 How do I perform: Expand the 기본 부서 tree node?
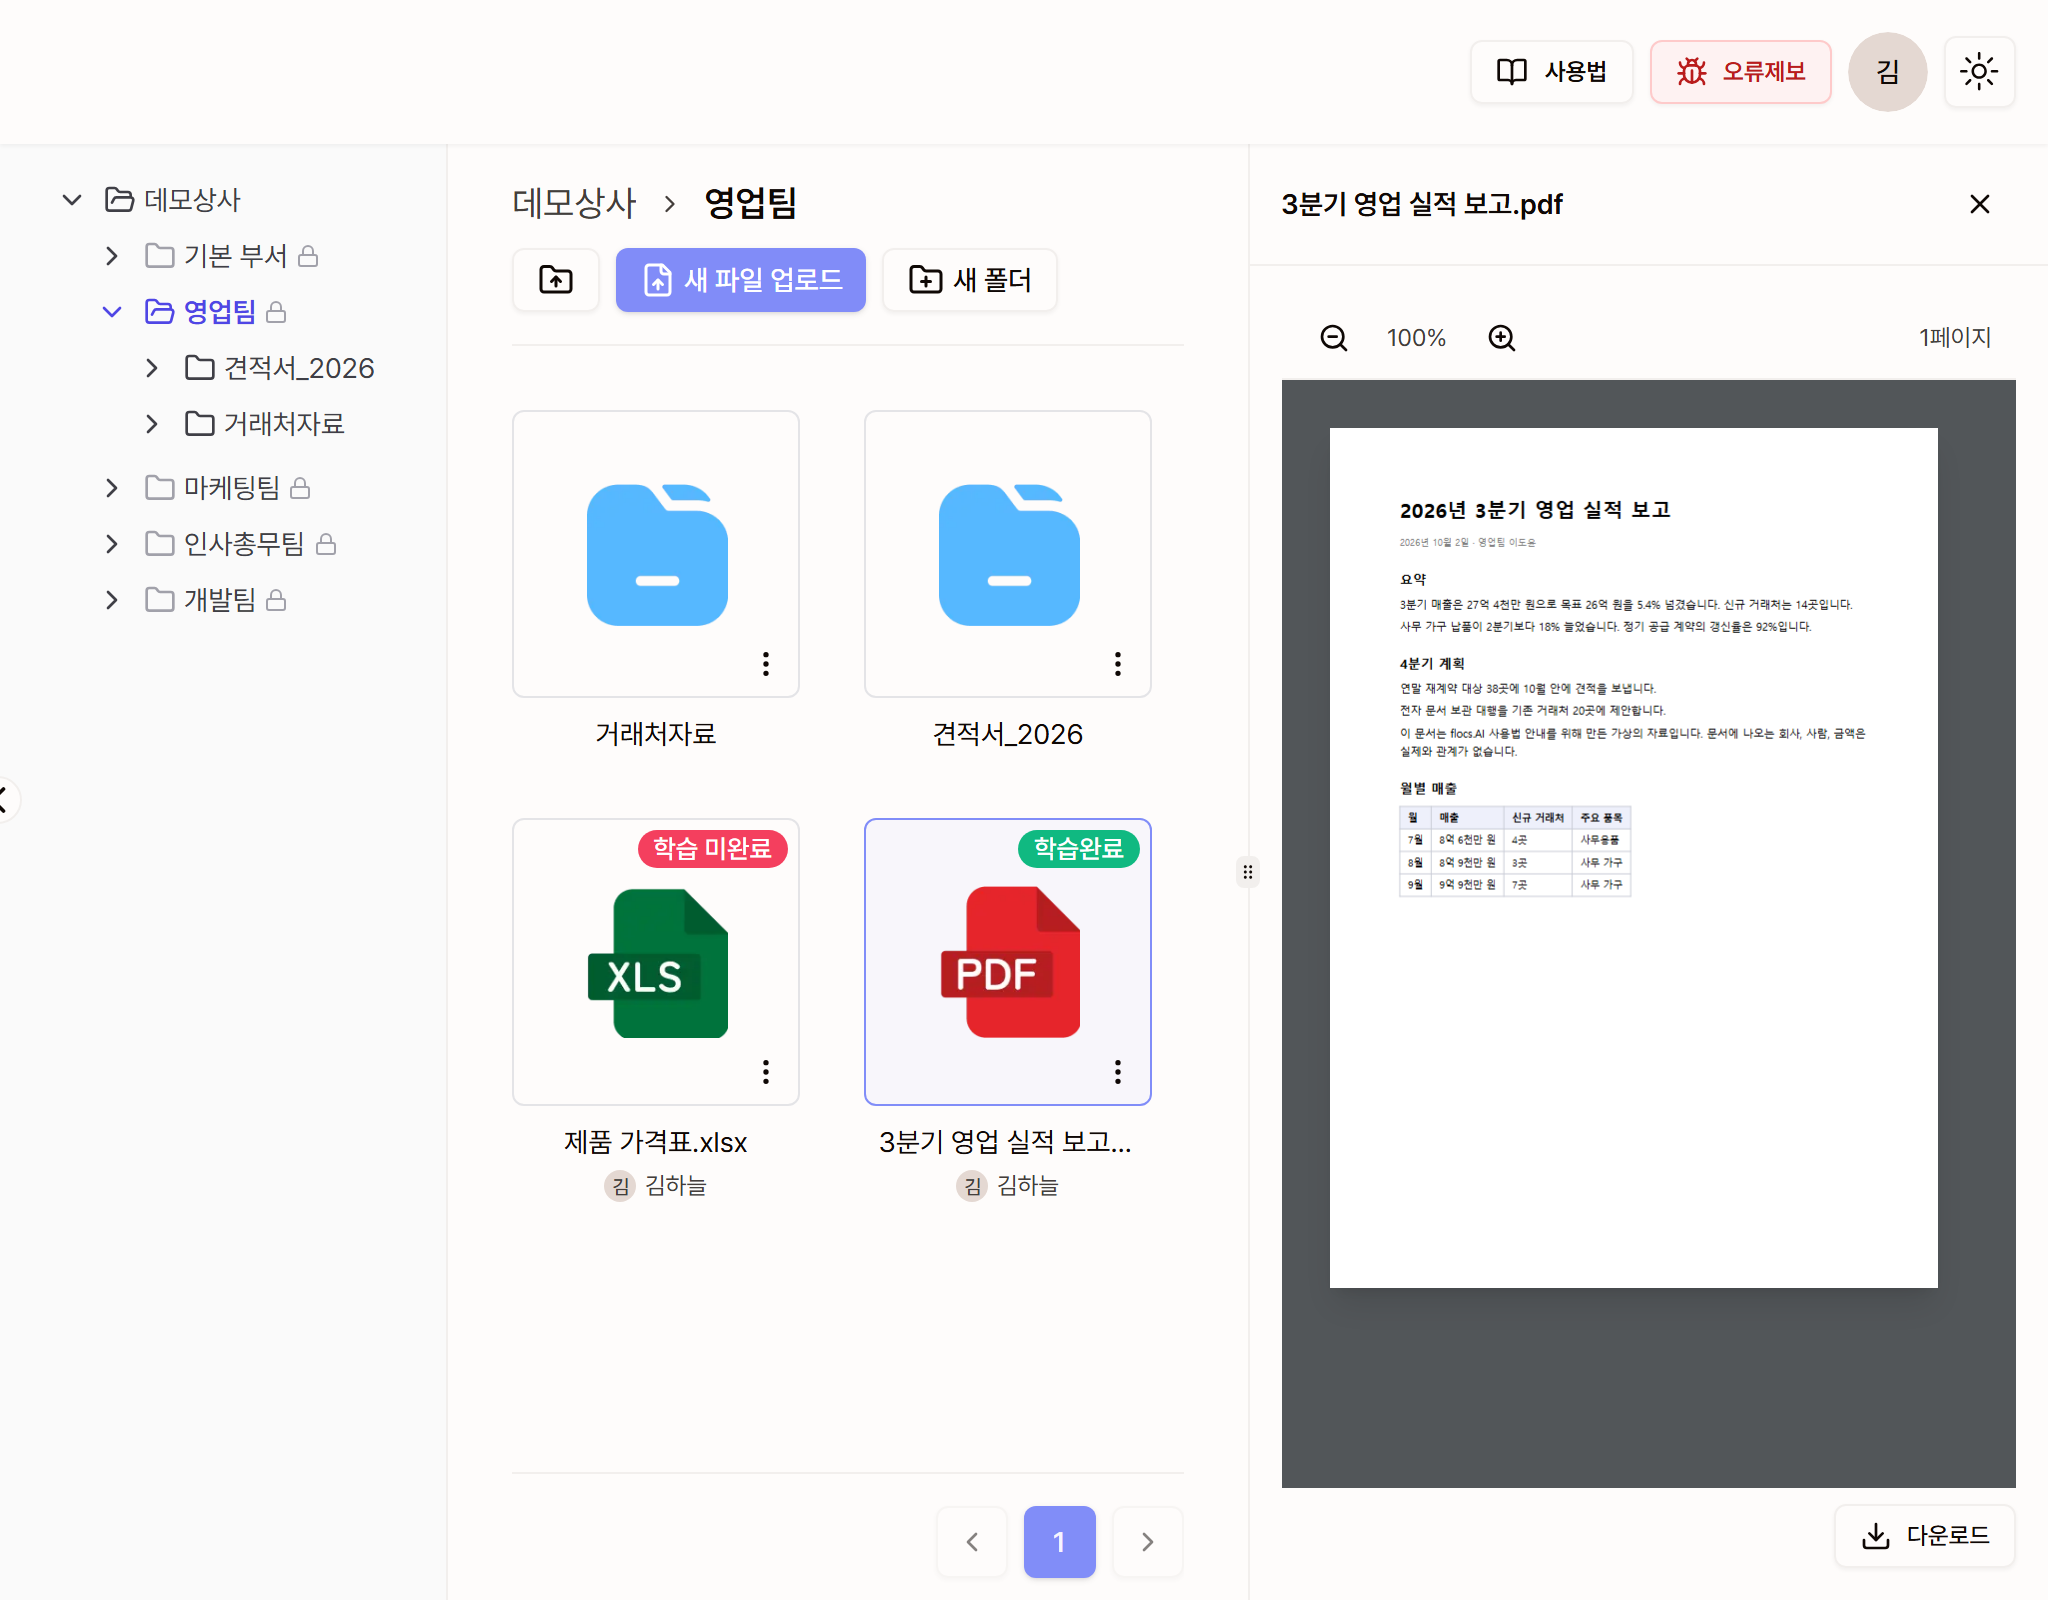click(112, 256)
